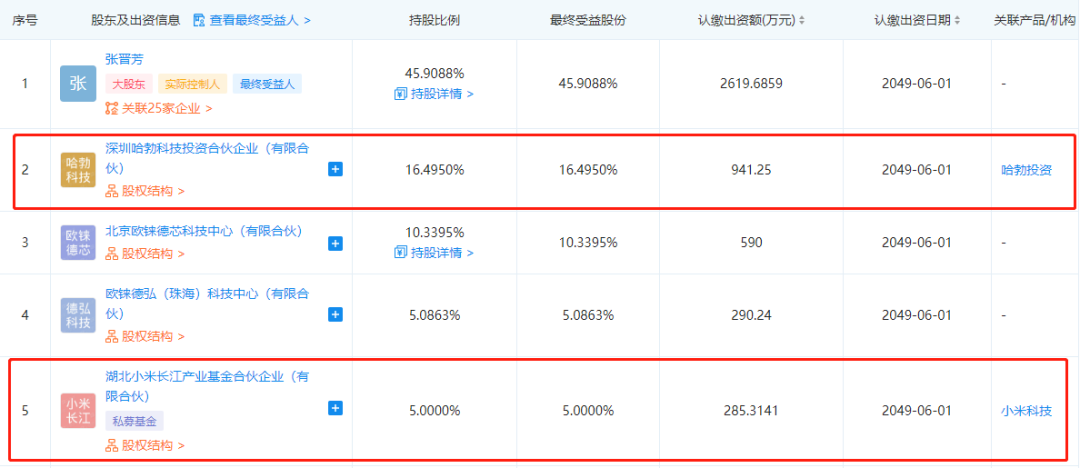Click the 股权结构 tree icon in 小米长江 row
The width and height of the screenshot is (1080, 468).
click(x=112, y=445)
